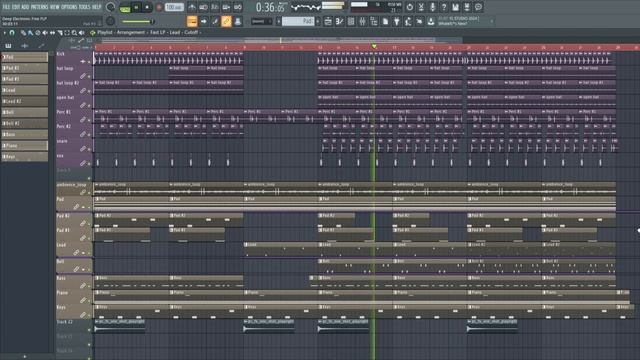Select the playlist Zoom magnifier tool
This screenshot has height=360, width=640.
click(74, 33)
